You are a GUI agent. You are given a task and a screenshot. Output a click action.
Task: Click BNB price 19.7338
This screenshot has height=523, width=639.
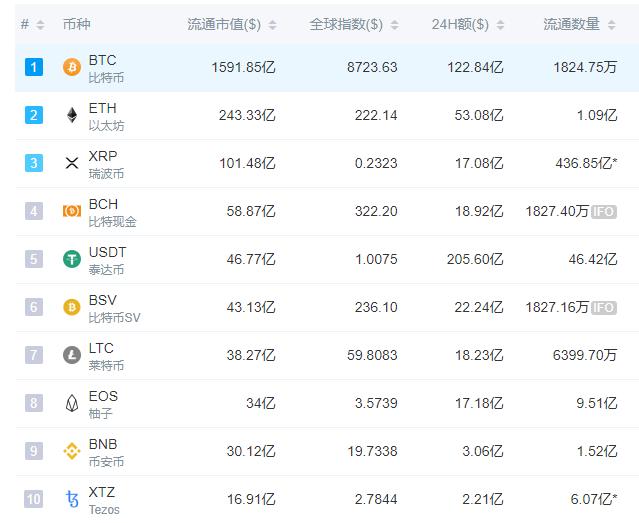pos(372,451)
